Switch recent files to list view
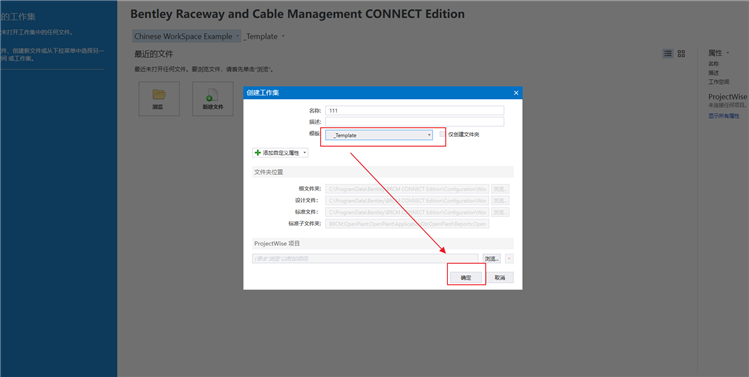The height and width of the screenshot is (377, 749). click(x=668, y=54)
